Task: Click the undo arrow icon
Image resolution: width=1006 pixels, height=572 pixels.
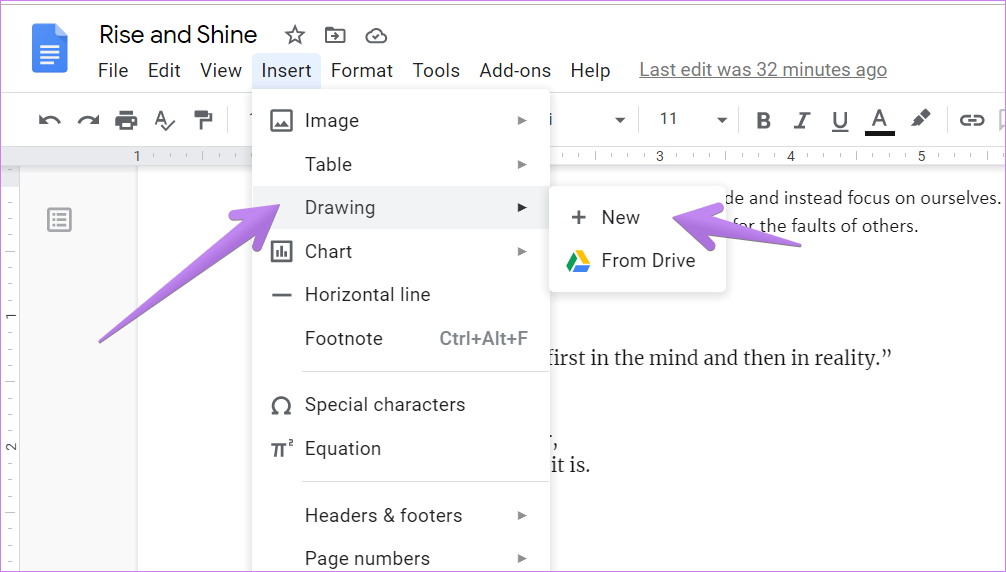Action: [x=49, y=121]
